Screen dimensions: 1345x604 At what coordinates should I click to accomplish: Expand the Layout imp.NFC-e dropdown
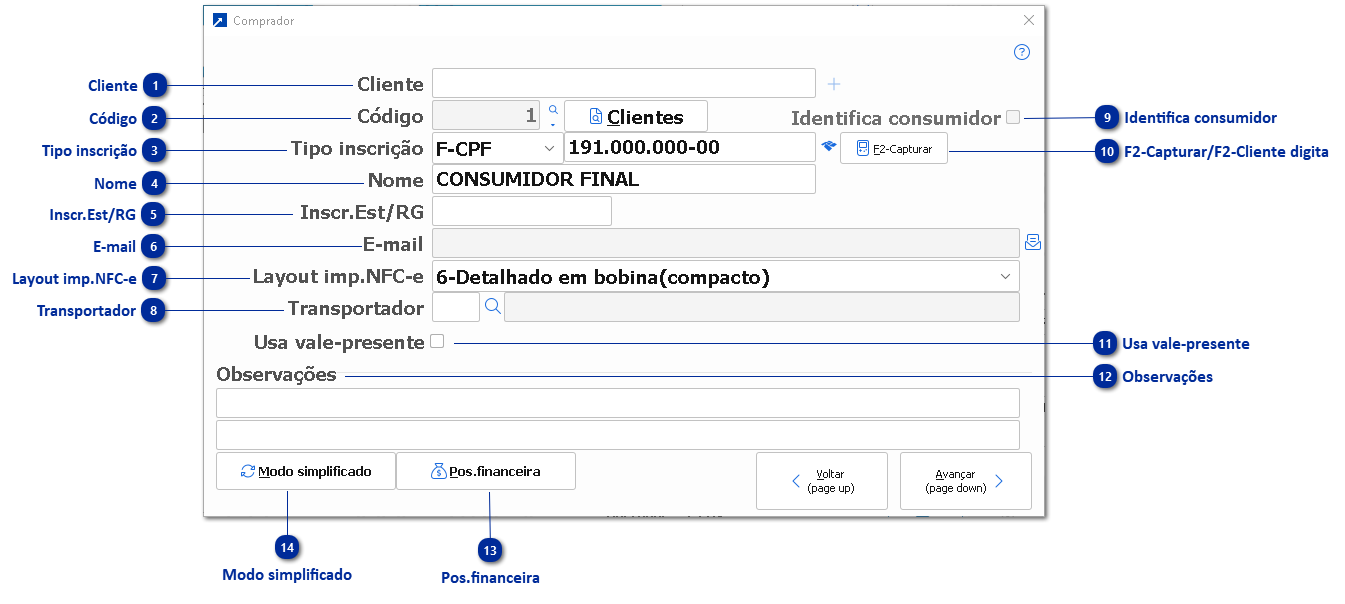(1004, 276)
